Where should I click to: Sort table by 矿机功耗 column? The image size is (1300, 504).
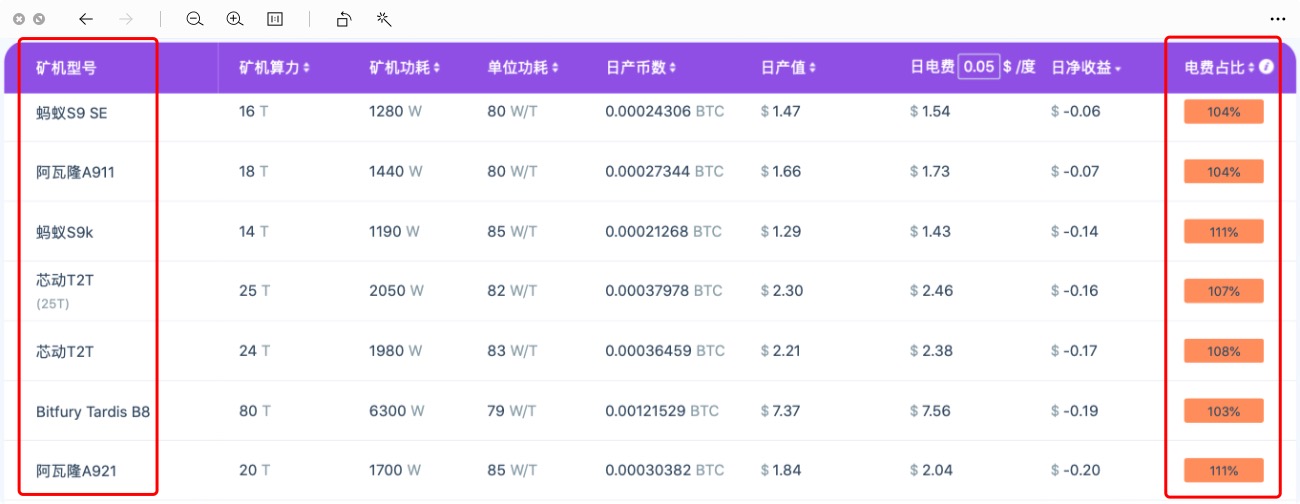click(x=404, y=68)
